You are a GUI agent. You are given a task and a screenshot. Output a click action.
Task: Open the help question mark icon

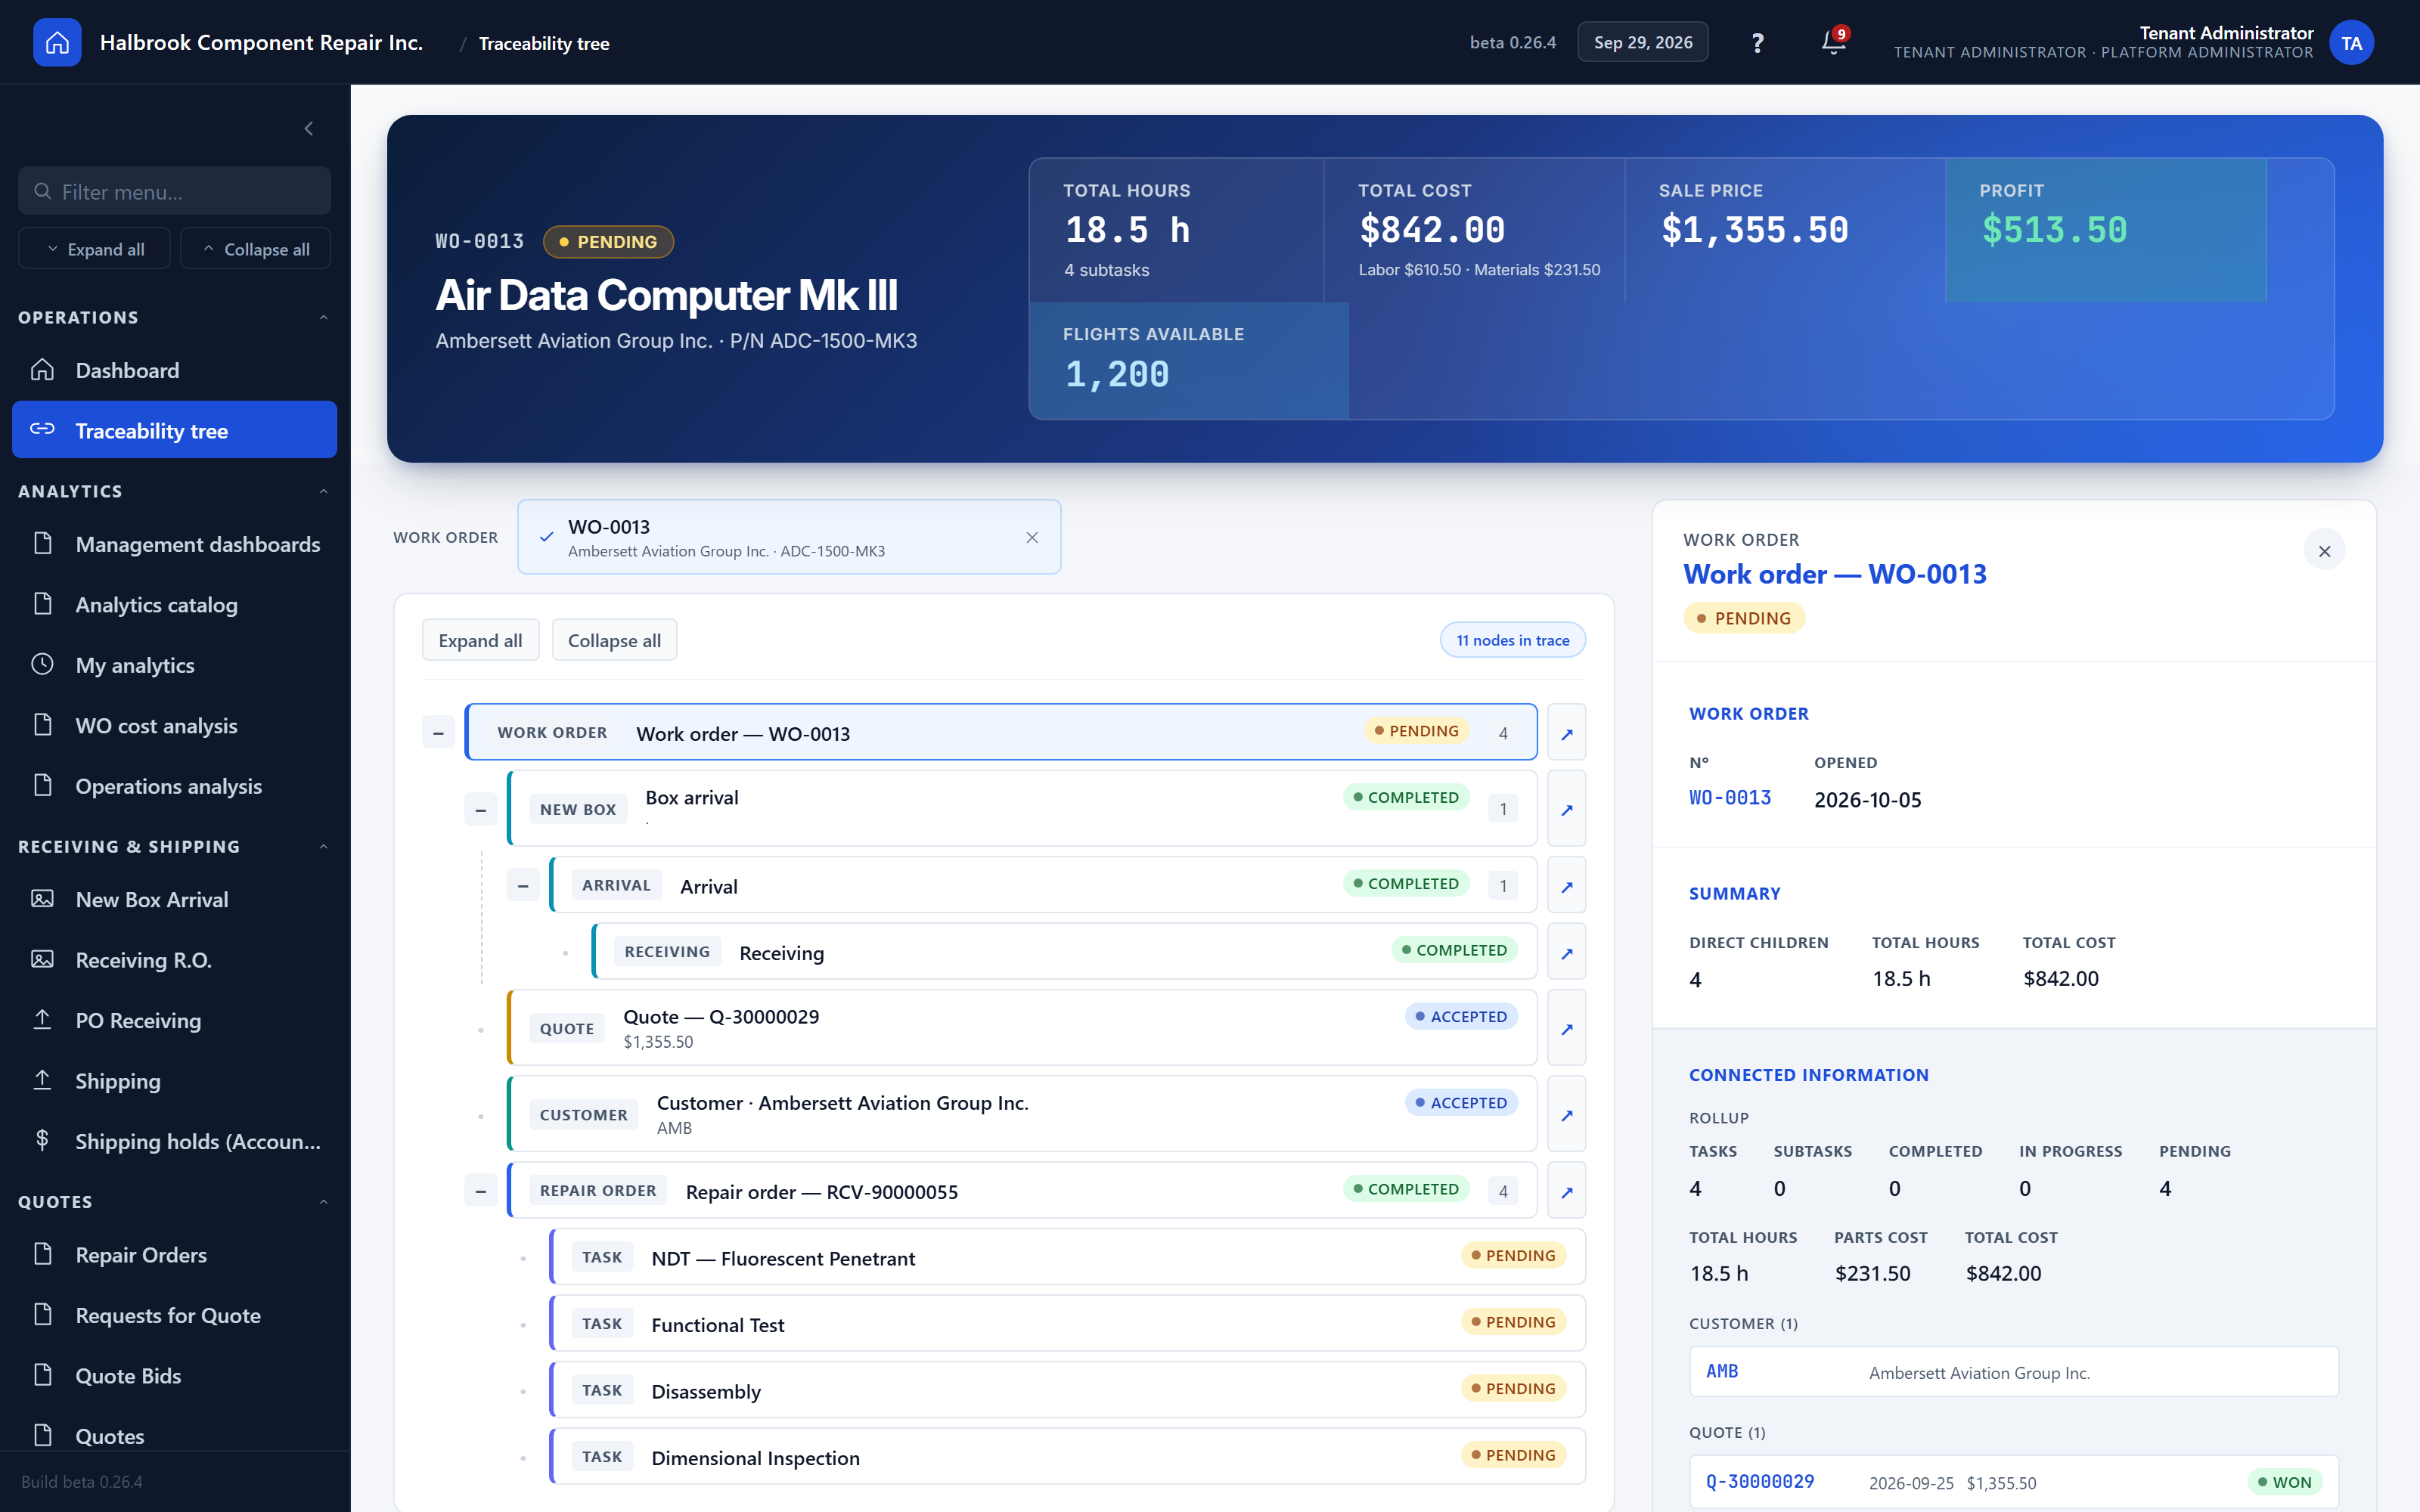[1757, 43]
